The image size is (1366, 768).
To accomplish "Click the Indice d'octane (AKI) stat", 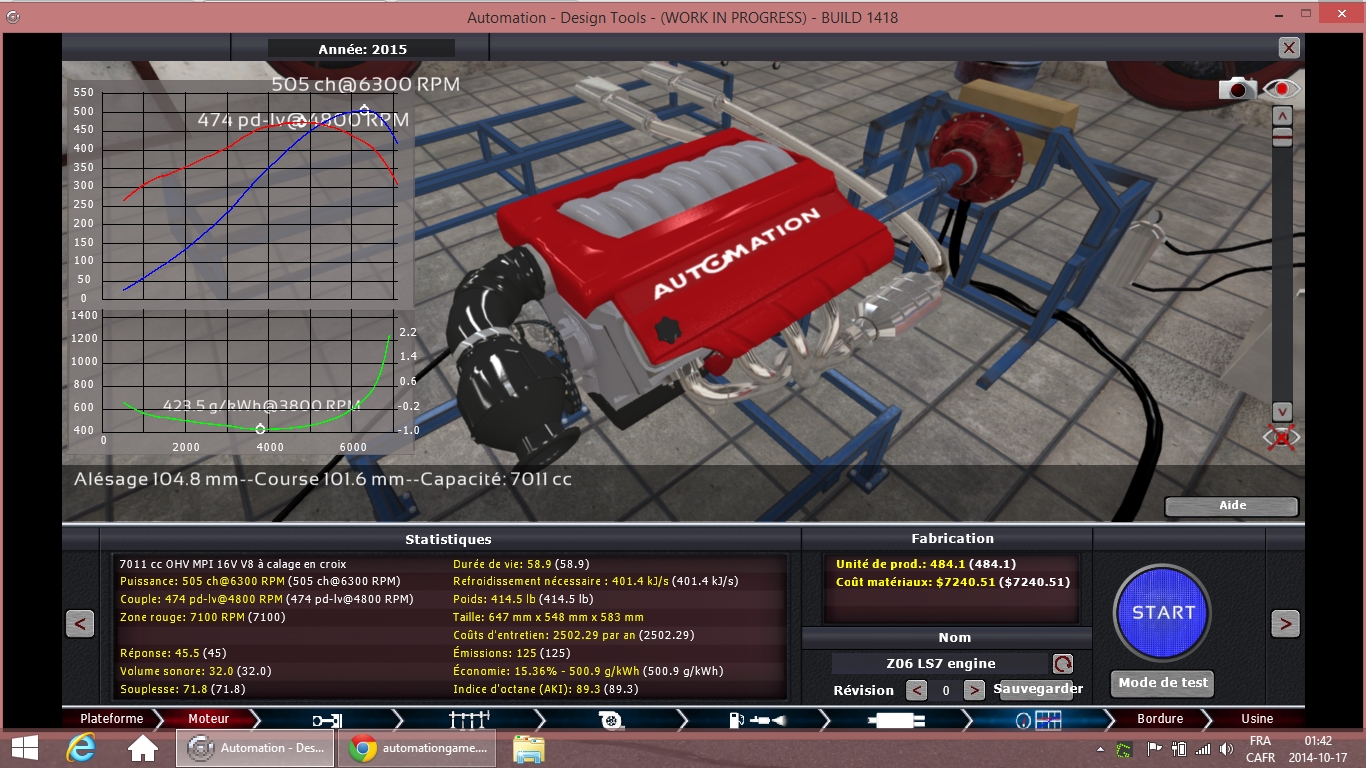I will 545,689.
